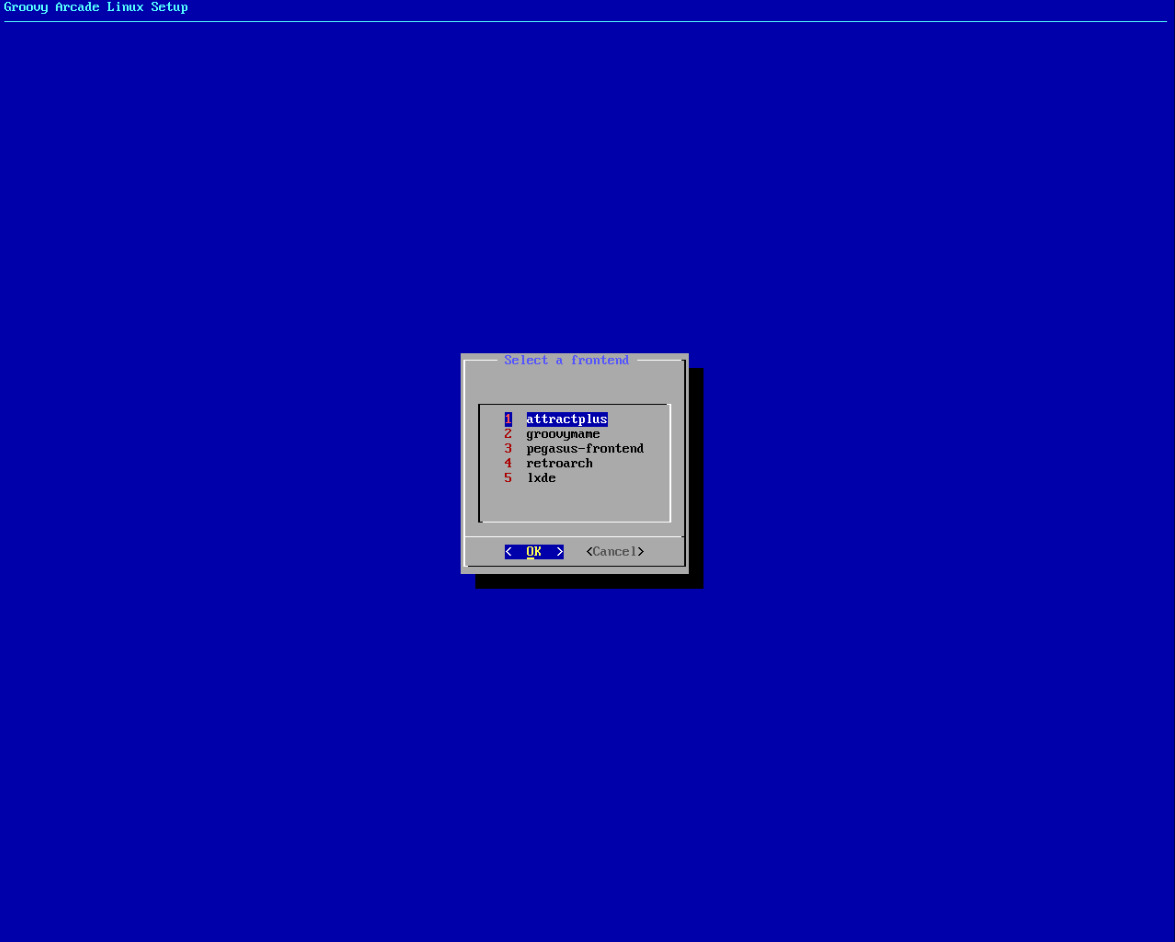Image resolution: width=1175 pixels, height=942 pixels.
Task: Click the number 3 beside pegasus-frontend
Action: coord(507,448)
